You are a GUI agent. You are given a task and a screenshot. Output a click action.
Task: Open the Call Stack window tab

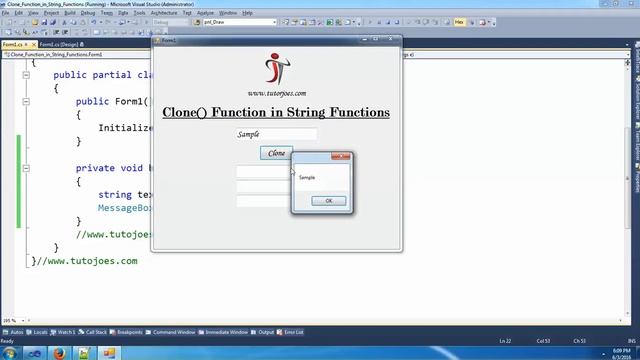pyautogui.click(x=93, y=332)
